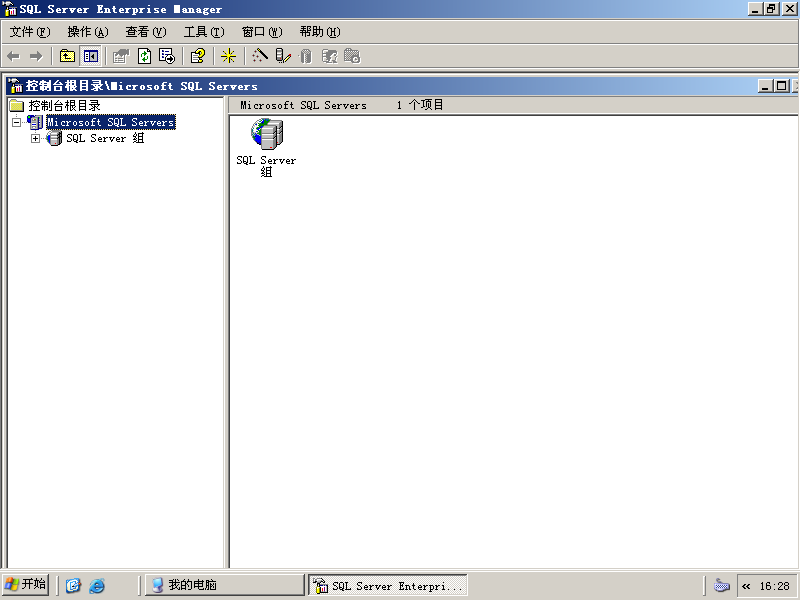Open the 查看(V) menu
This screenshot has width=800, height=600.
click(x=146, y=32)
